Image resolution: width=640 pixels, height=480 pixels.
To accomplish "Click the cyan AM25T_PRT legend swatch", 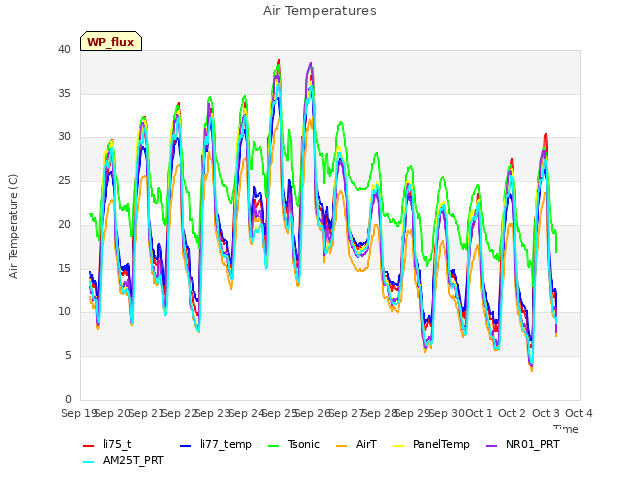I will click(89, 462).
